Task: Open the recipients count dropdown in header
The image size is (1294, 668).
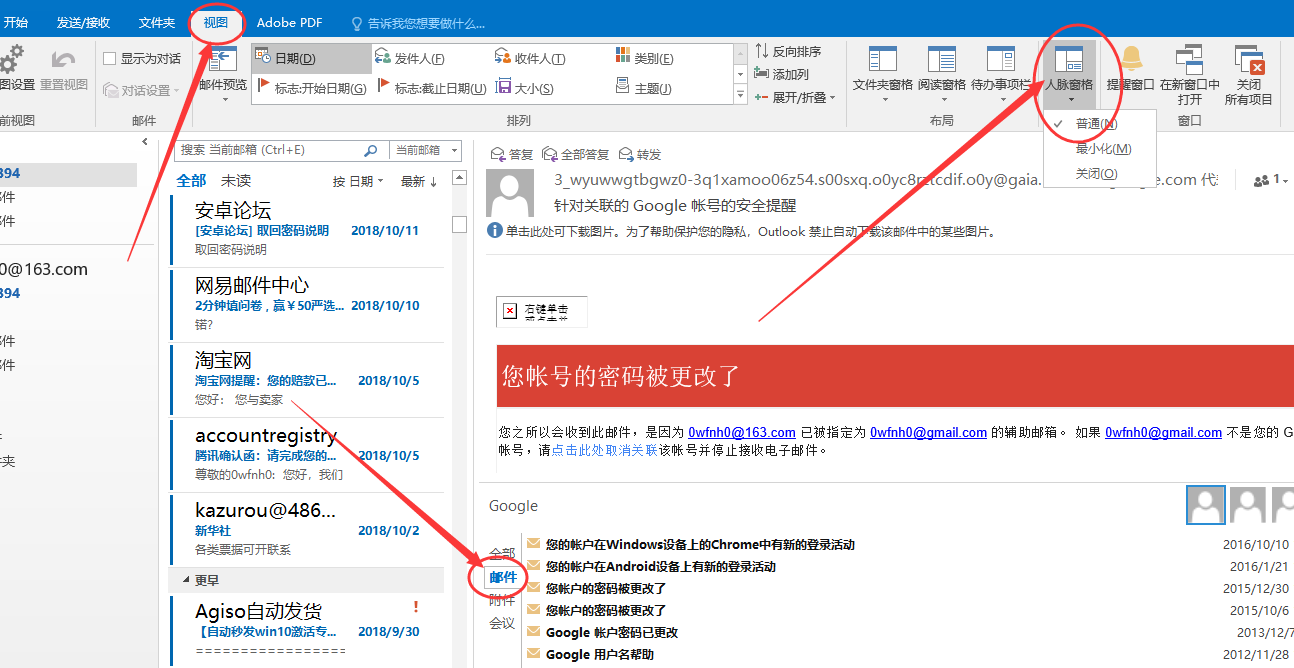Action: point(1271,180)
